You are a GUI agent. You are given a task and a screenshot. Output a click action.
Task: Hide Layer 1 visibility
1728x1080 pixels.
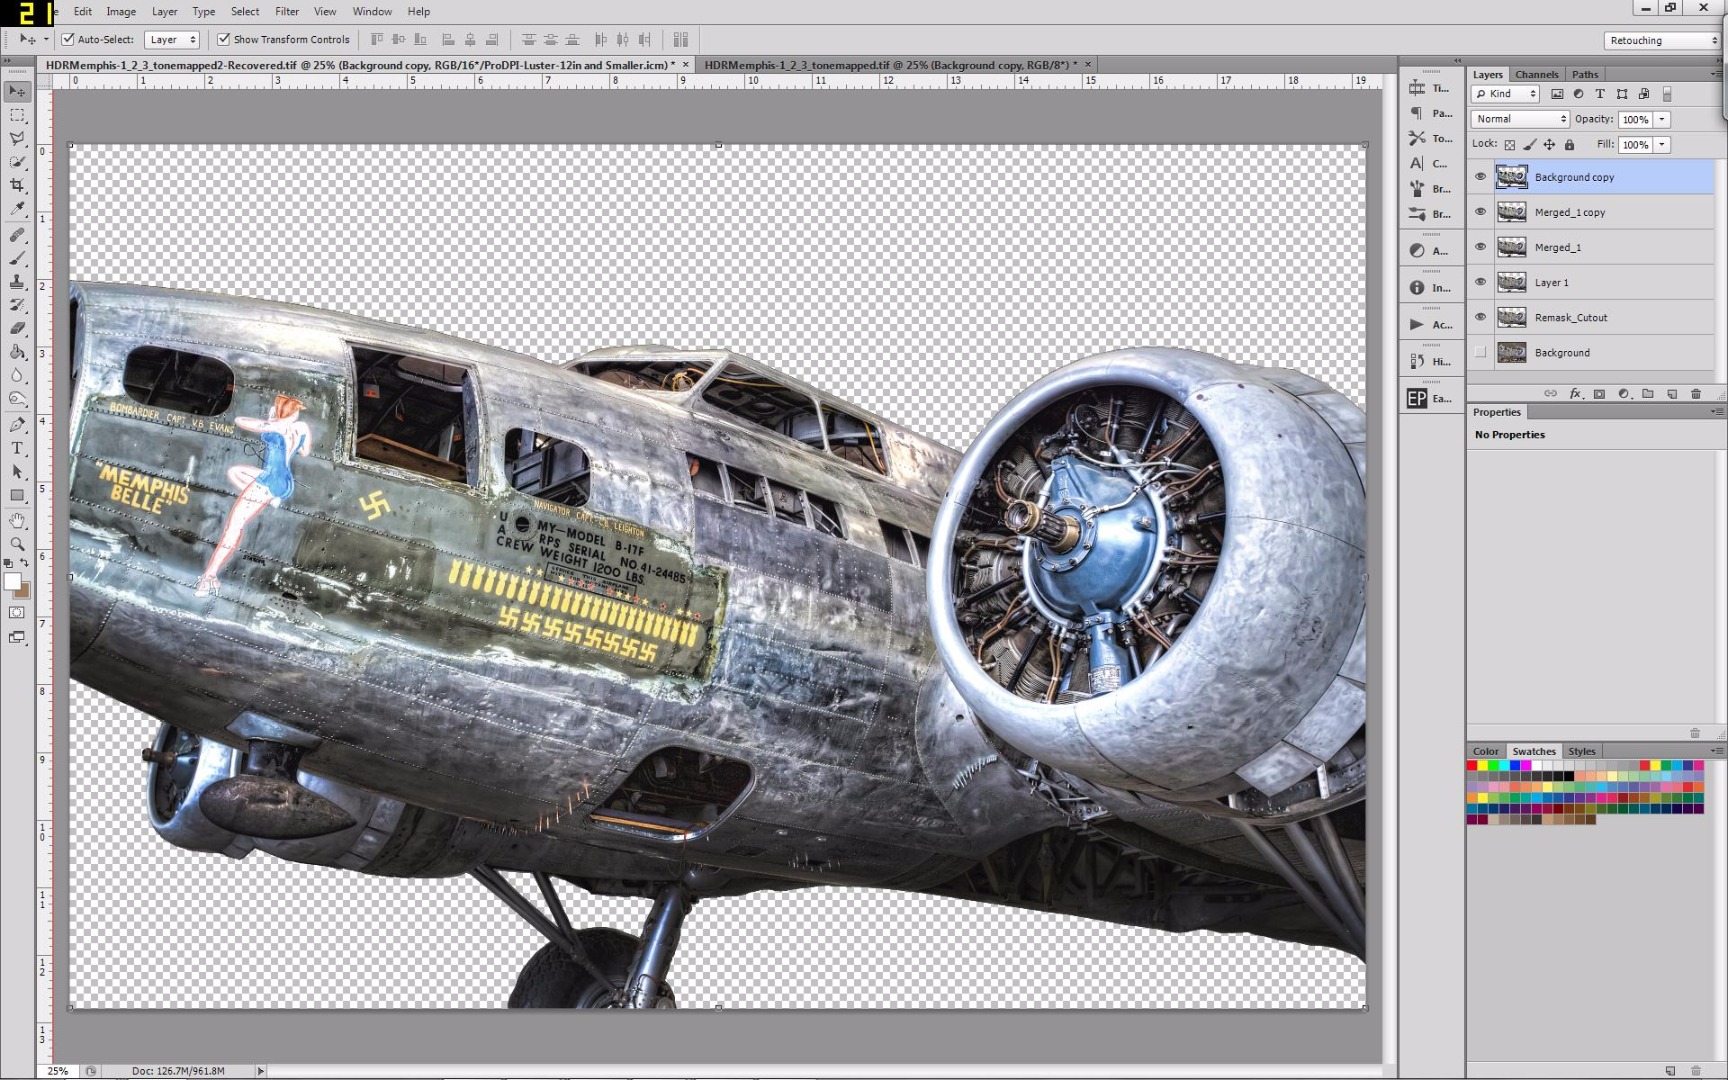pyautogui.click(x=1480, y=282)
